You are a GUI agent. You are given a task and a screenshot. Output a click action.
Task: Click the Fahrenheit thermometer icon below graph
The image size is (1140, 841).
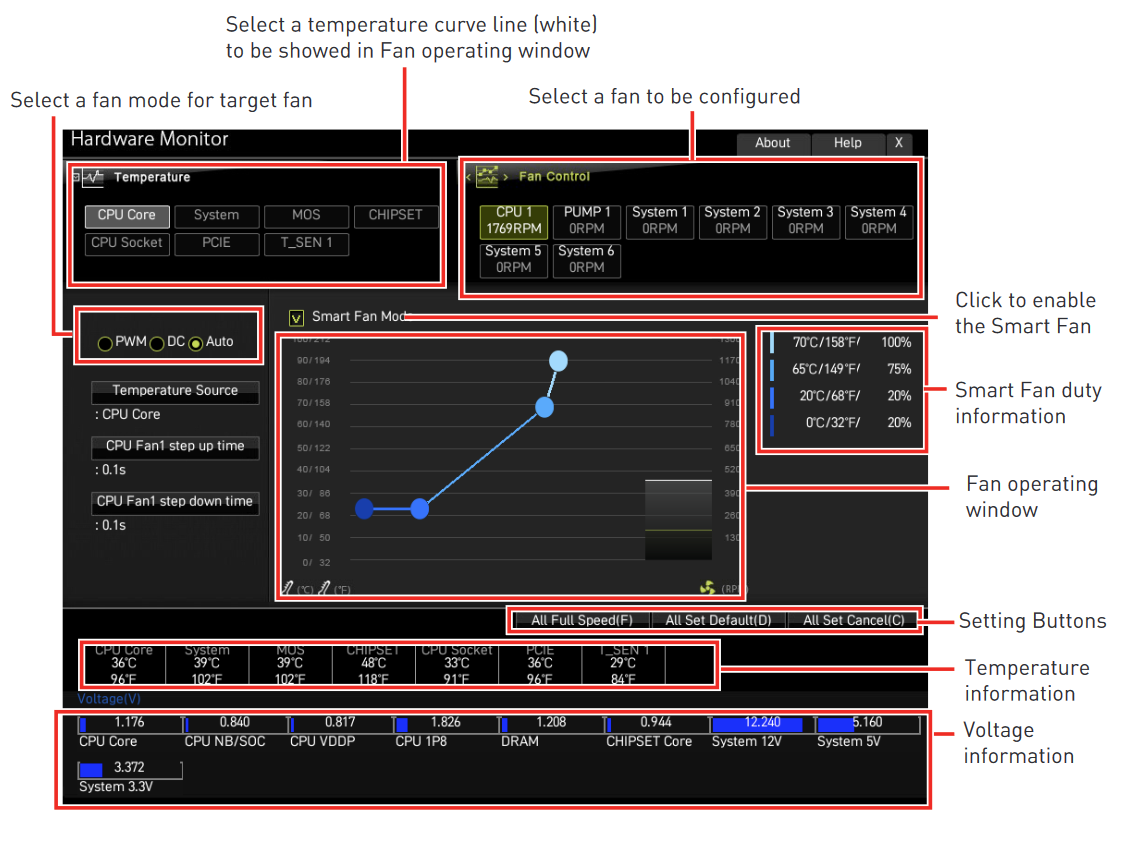click(324, 587)
